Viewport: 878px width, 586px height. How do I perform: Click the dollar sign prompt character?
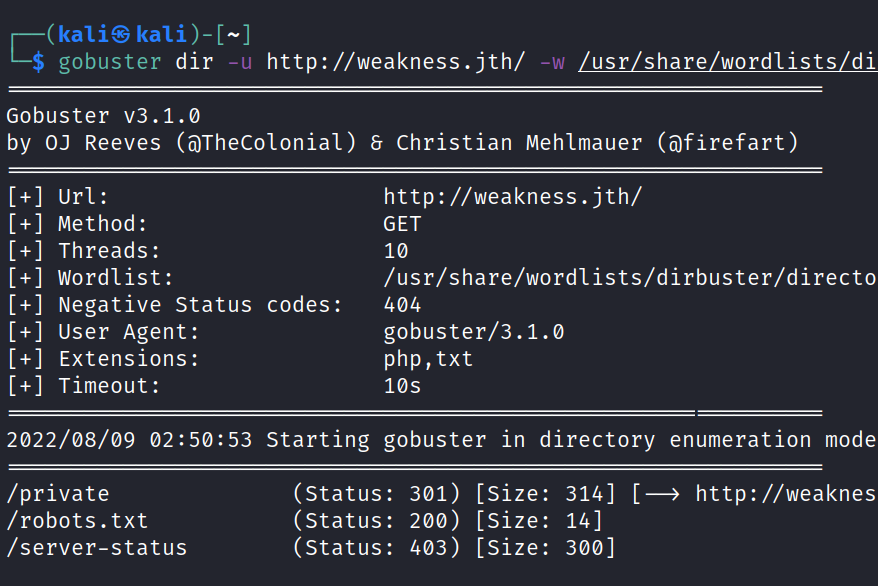(38, 61)
